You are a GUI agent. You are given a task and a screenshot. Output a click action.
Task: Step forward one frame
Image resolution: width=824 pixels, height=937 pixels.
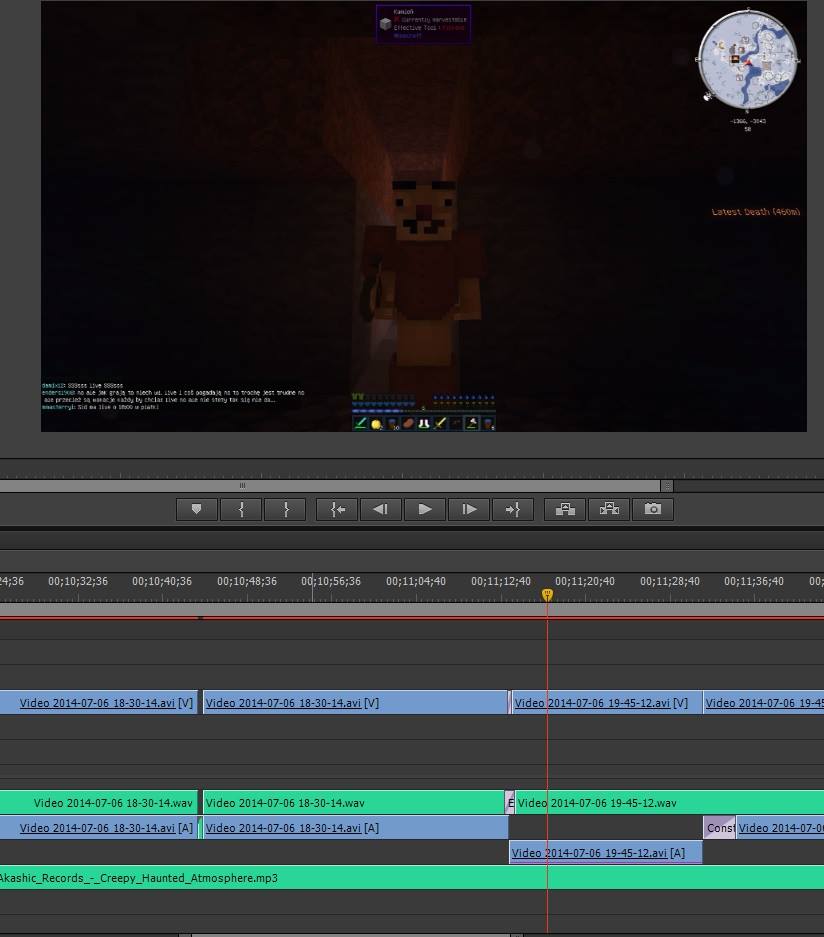[469, 509]
